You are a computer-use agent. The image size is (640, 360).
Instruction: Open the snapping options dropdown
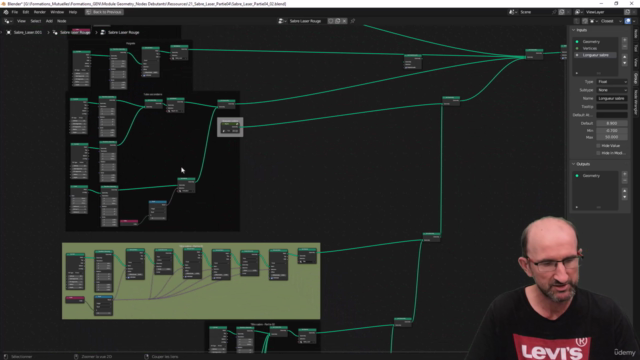coord(593,21)
